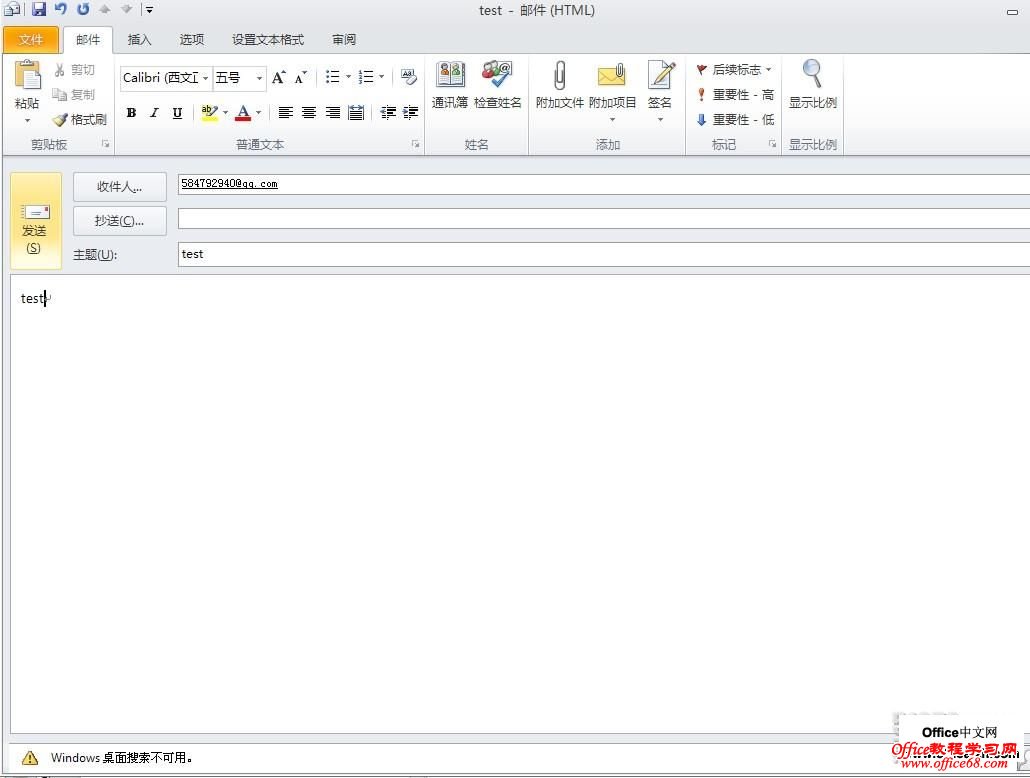Click inside the 主题 subject field

400,254
